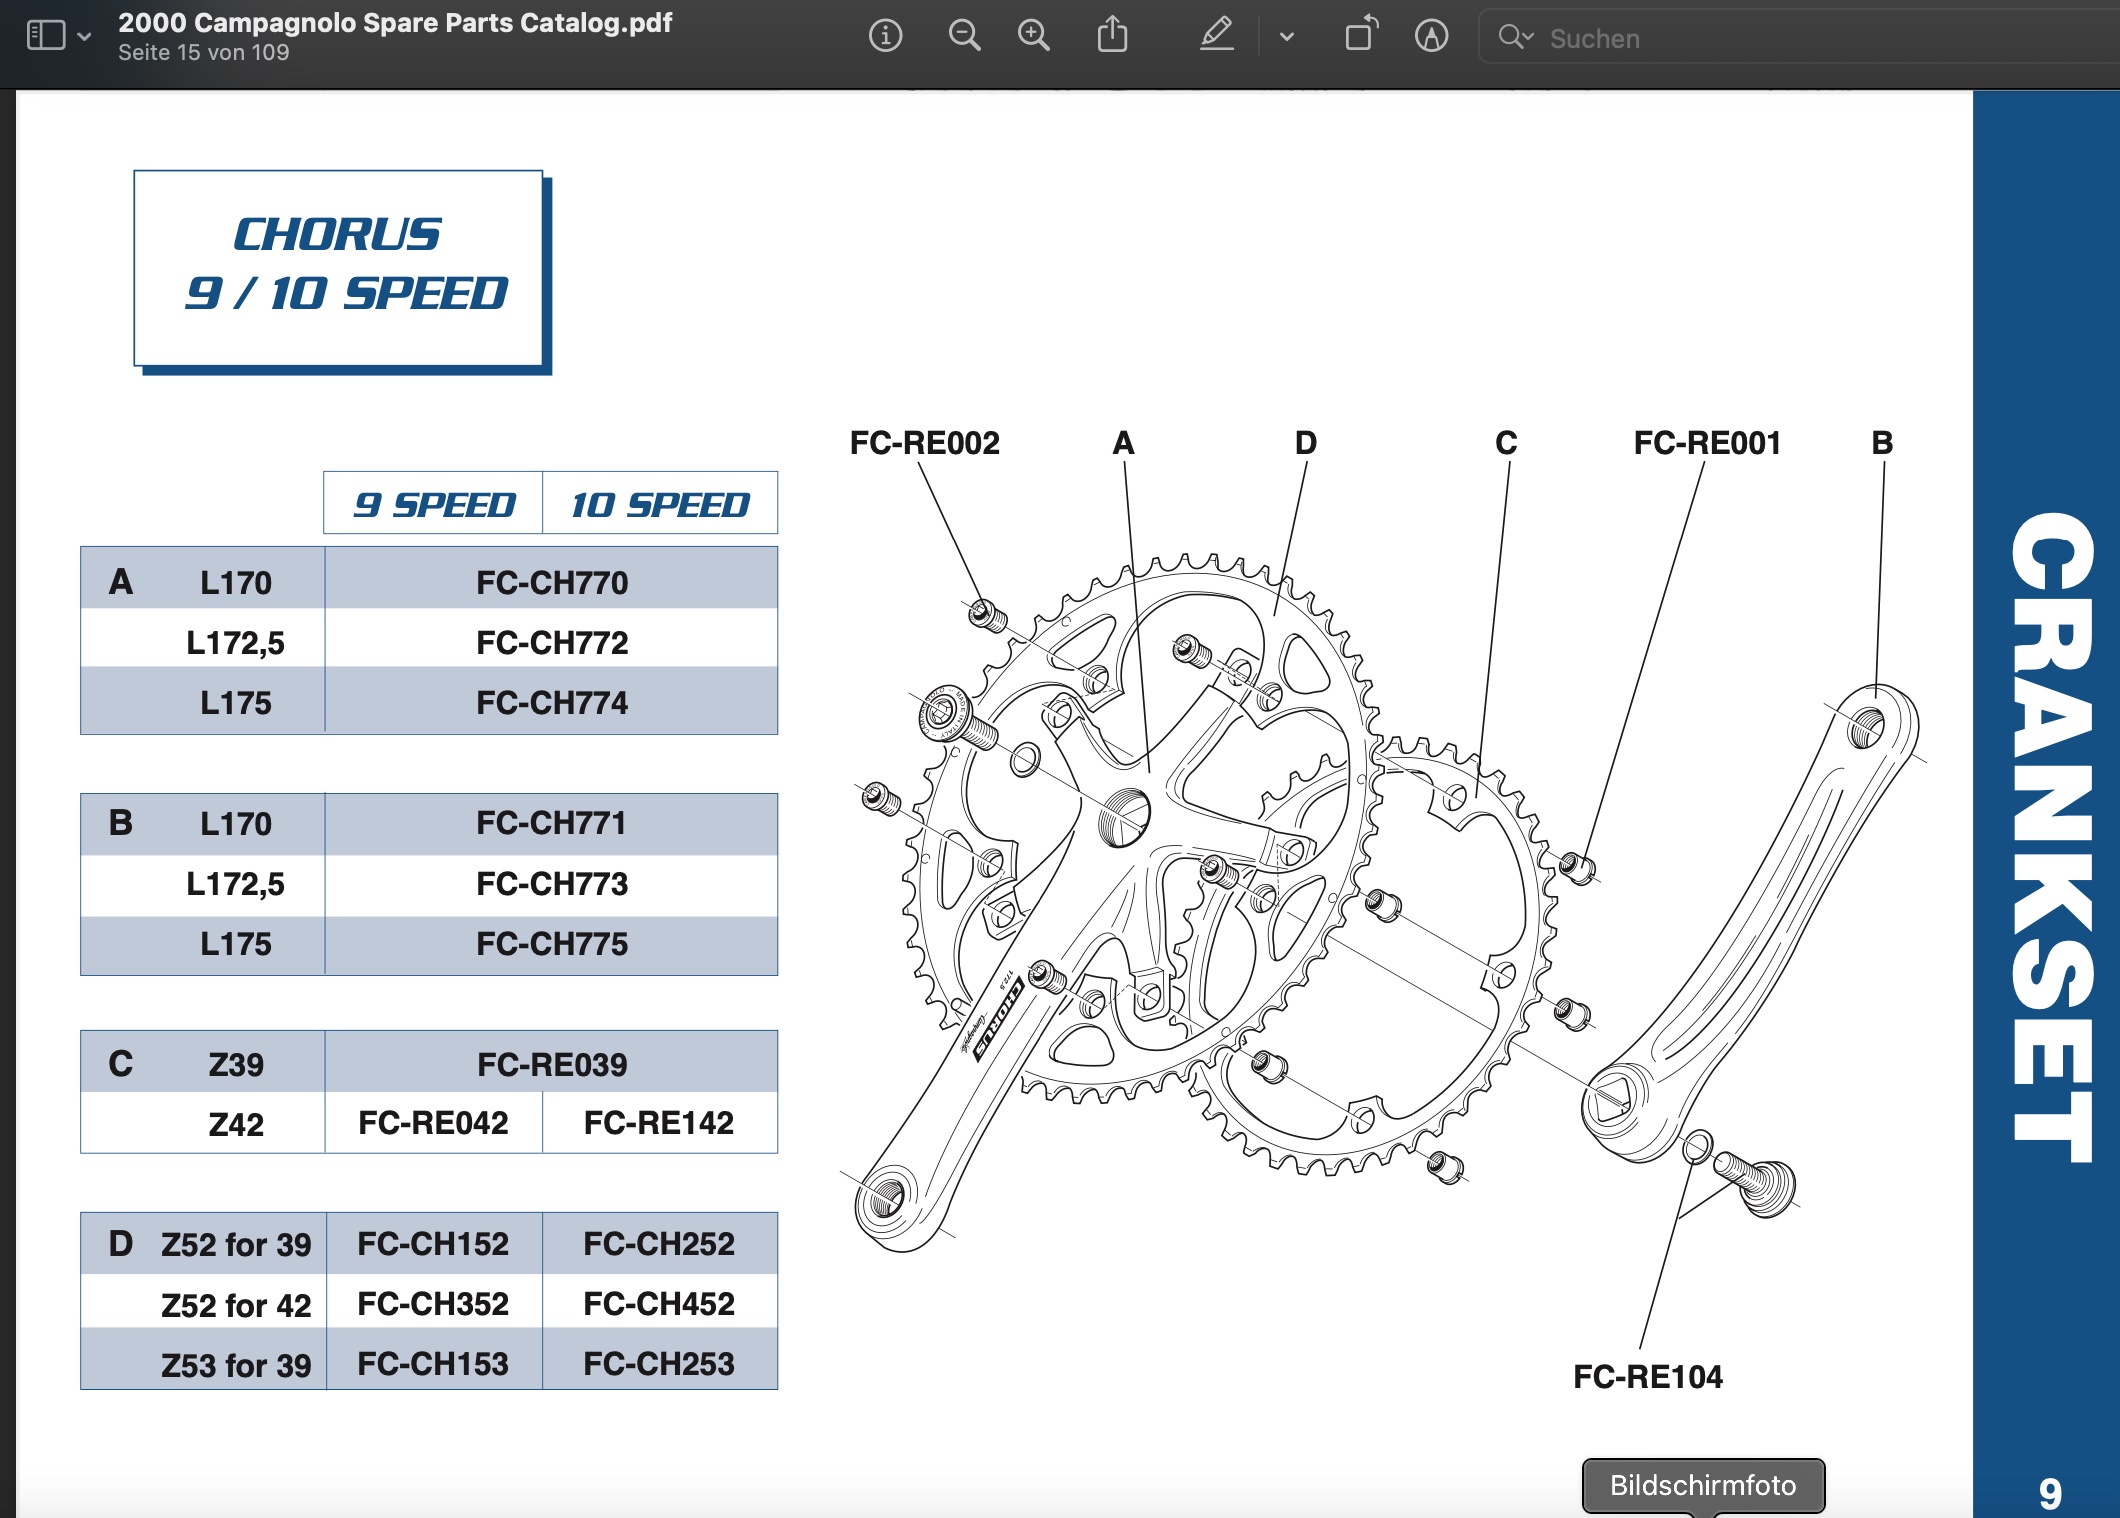Zoom in on the PDF
The height and width of the screenshot is (1518, 2120).
1033,37
